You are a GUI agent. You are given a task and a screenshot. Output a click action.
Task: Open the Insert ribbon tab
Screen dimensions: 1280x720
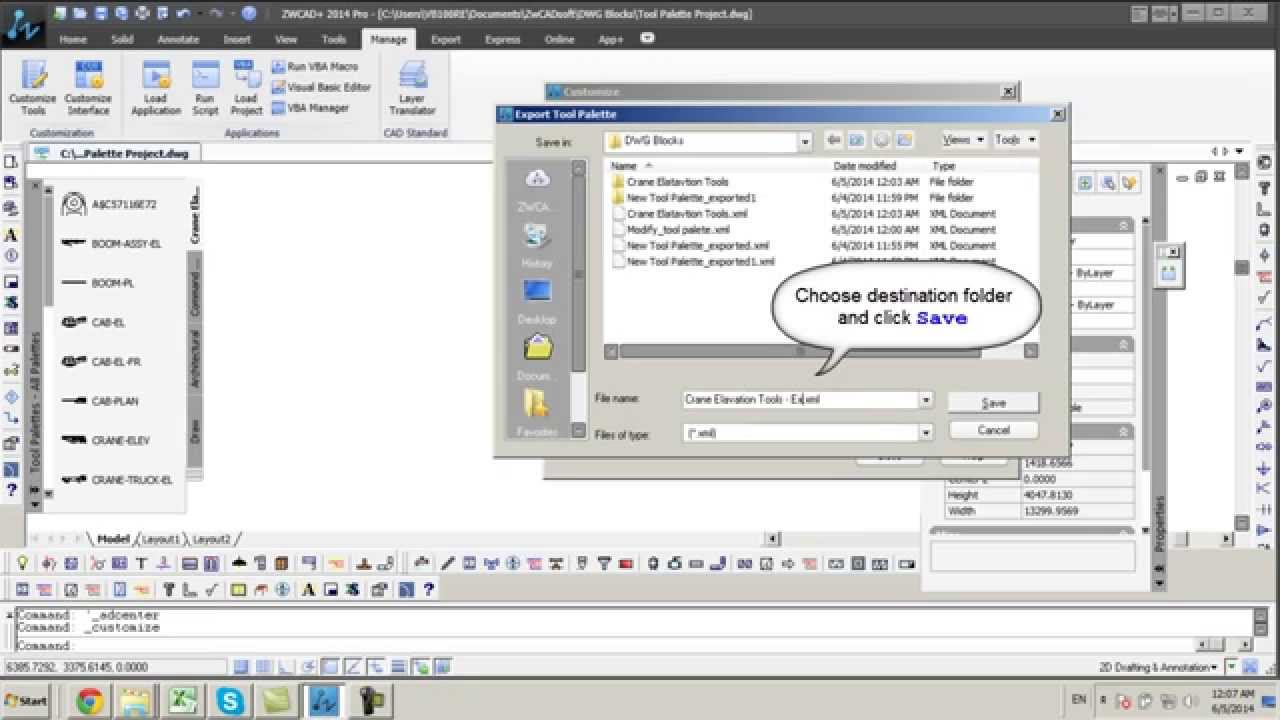(237, 39)
